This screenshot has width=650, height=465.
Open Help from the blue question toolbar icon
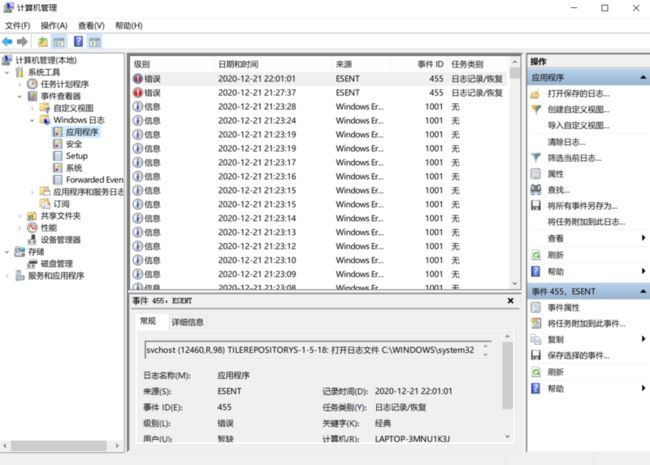point(78,41)
